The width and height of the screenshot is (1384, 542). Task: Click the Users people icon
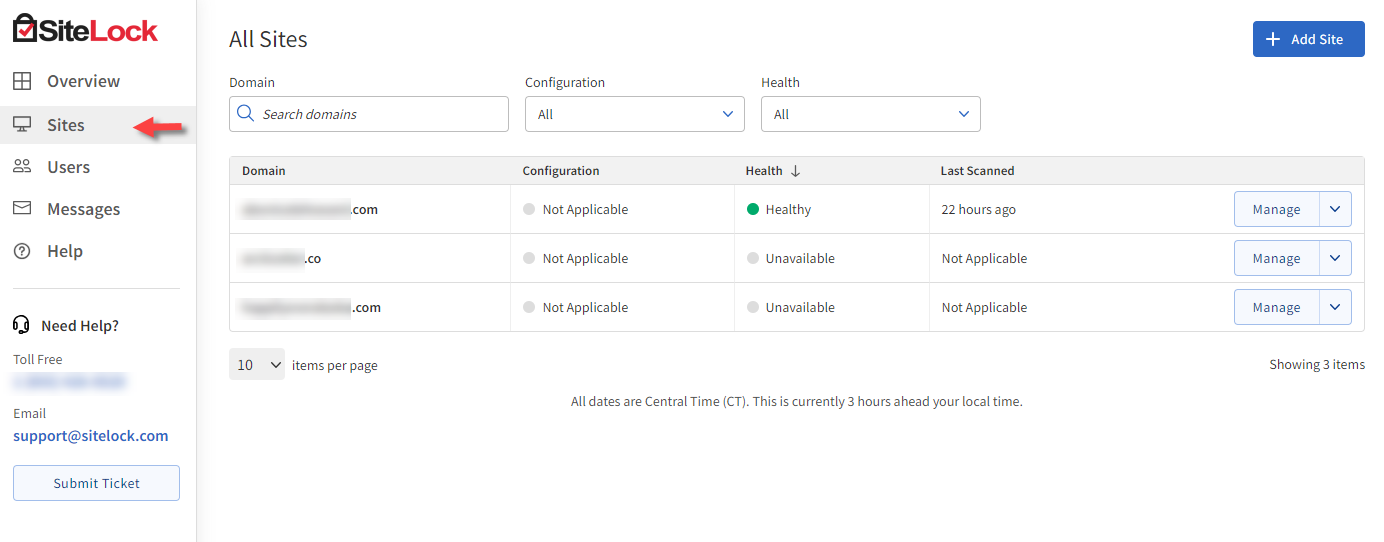(x=22, y=167)
